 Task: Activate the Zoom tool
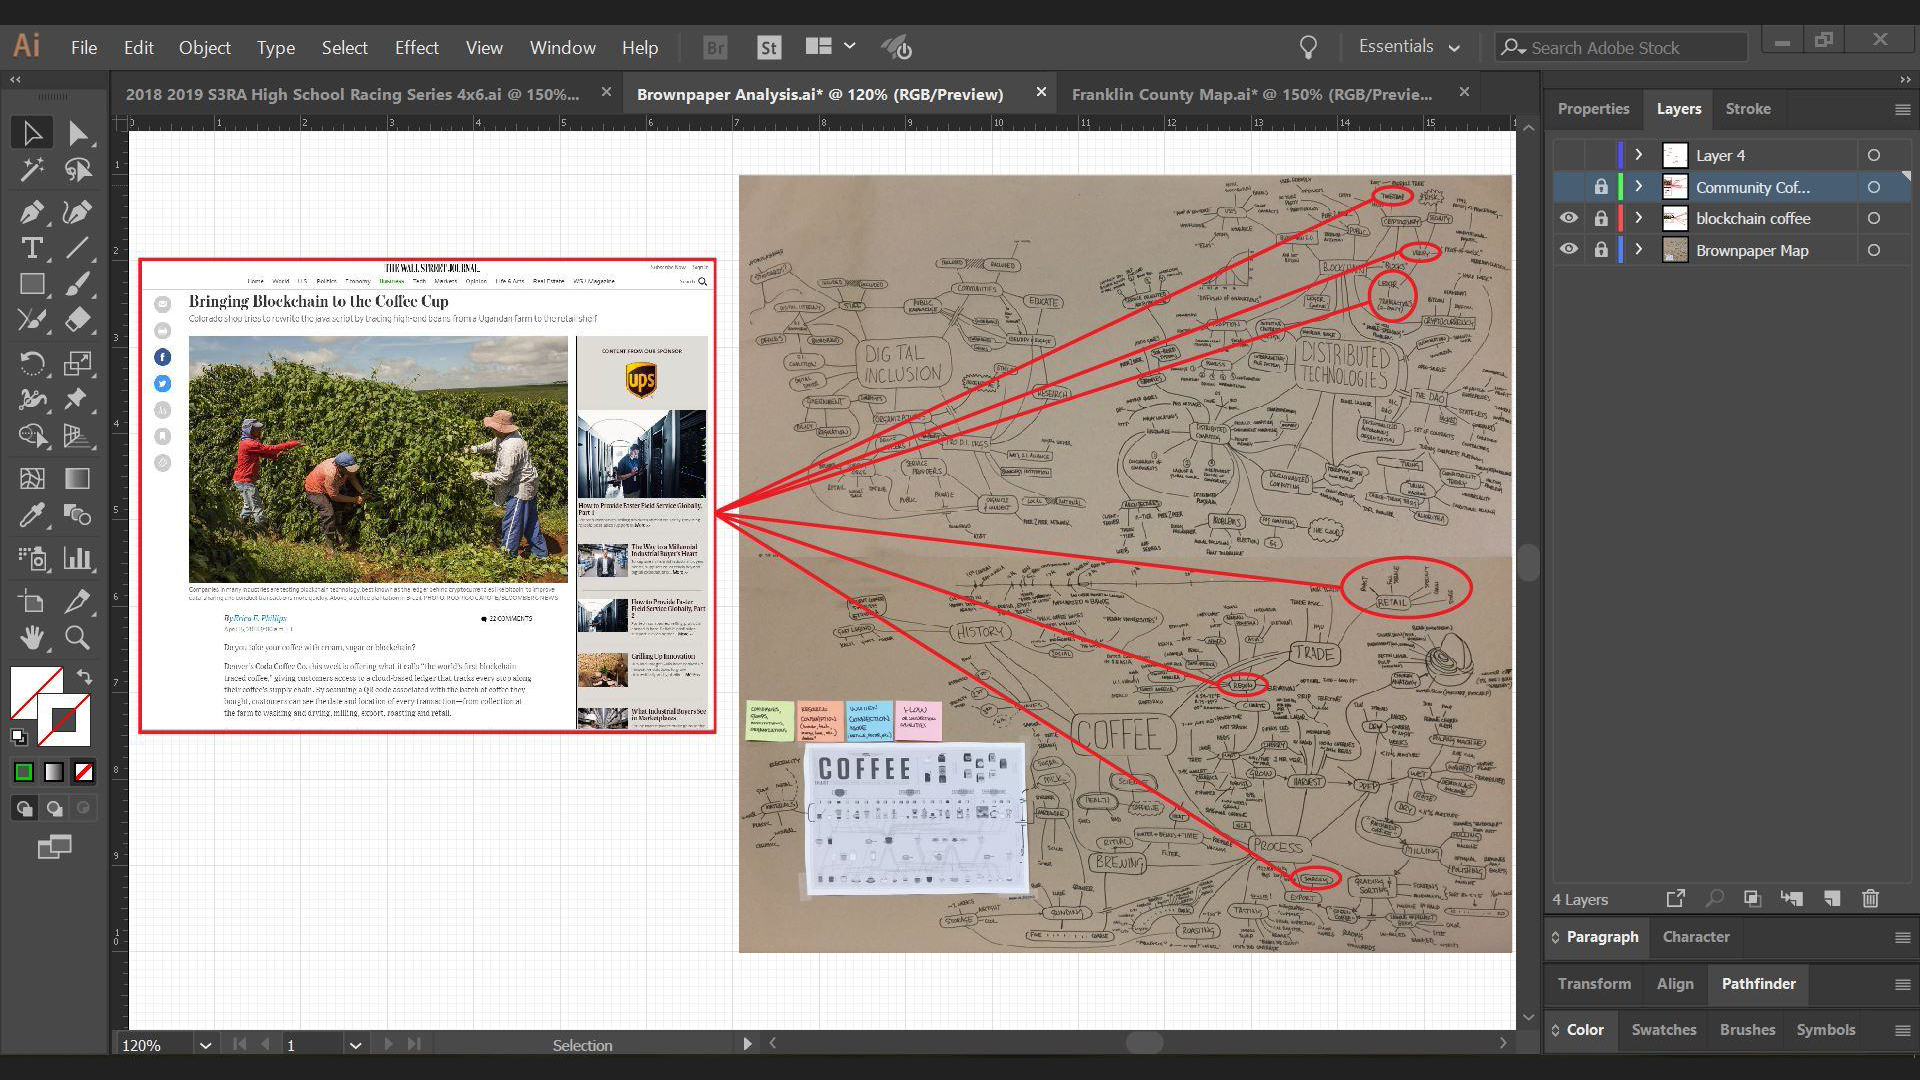click(x=77, y=637)
